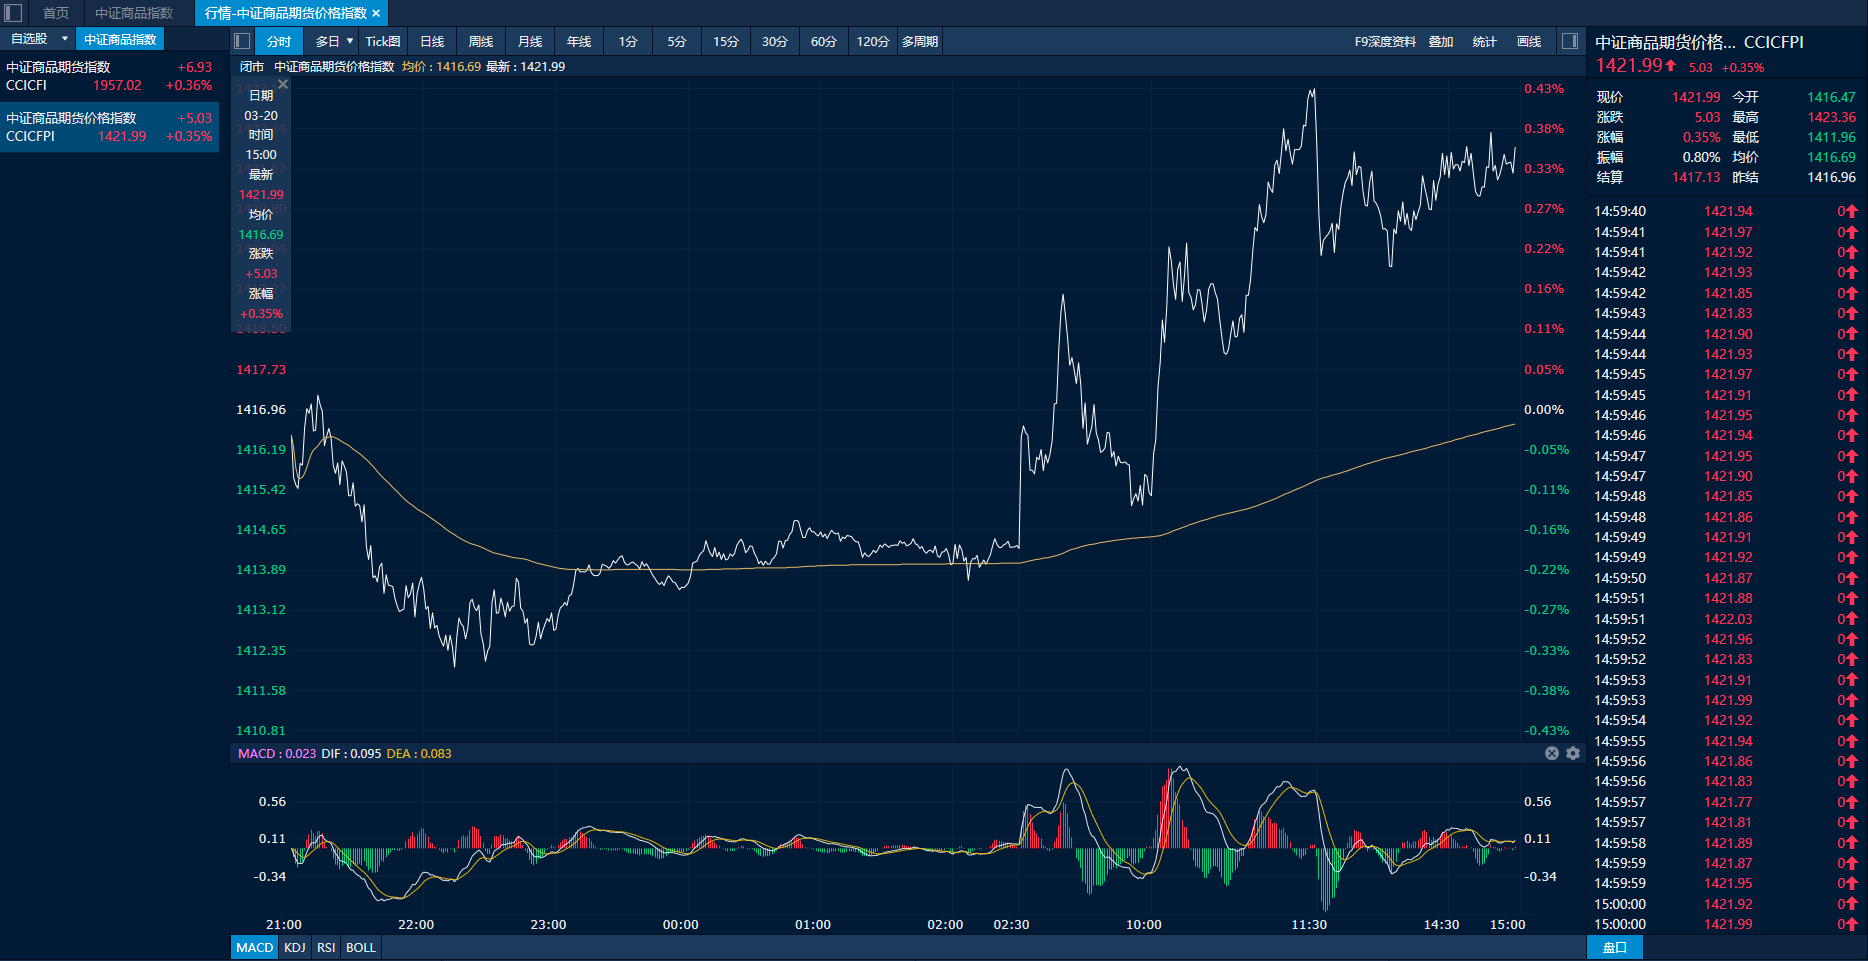The height and width of the screenshot is (961, 1868).
Task: Open F9深度资料 details
Action: [1385, 41]
